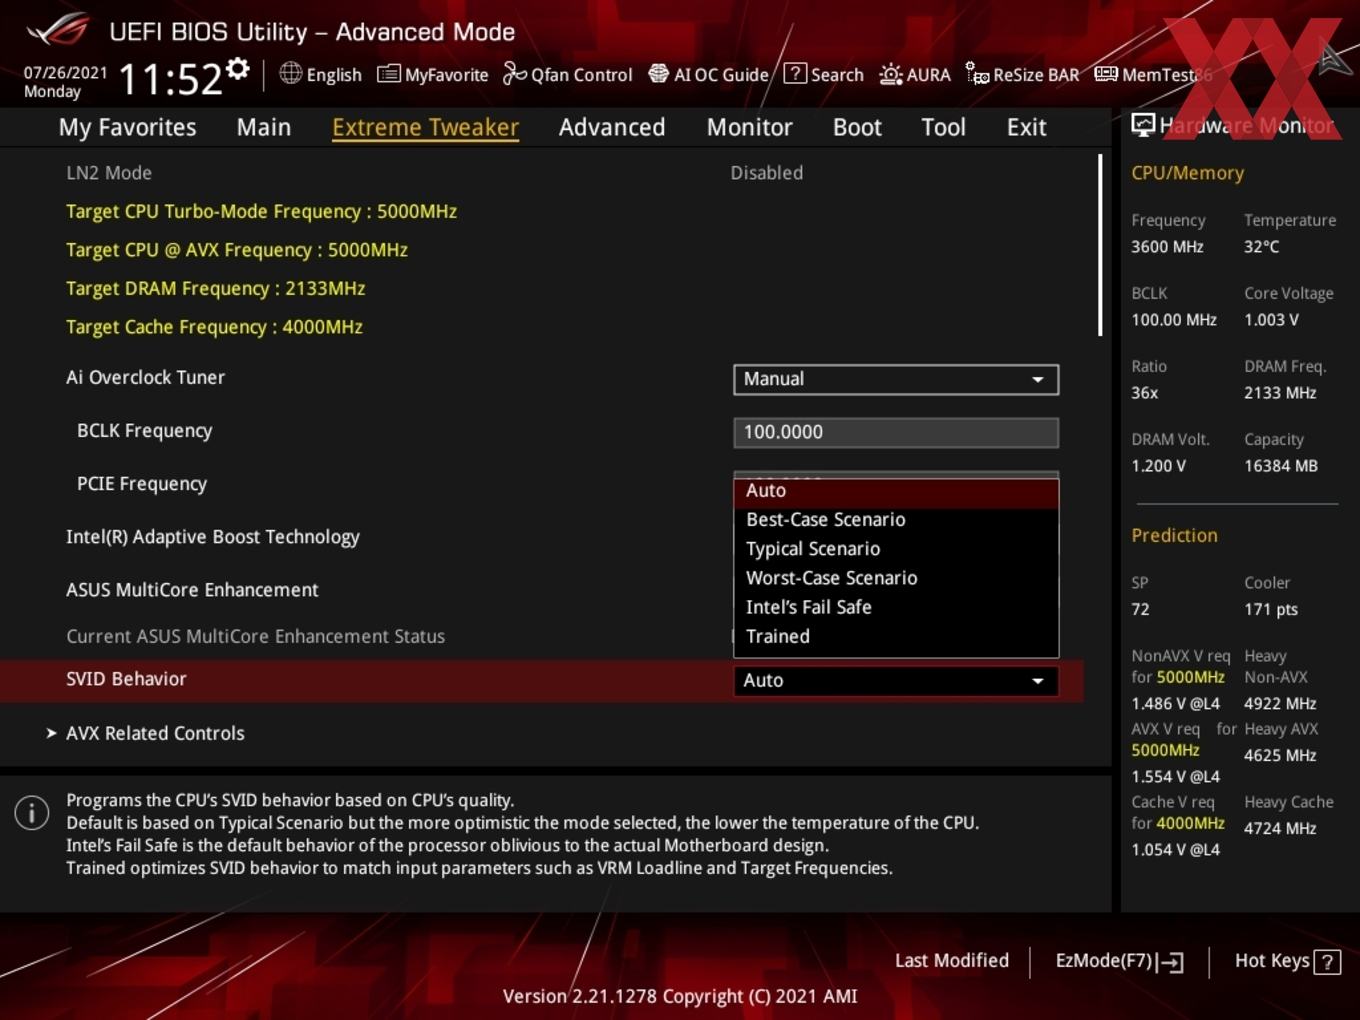The image size is (1360, 1020).
Task: Click Target DRAM Frequency : 2133MHz
Action: 215,288
